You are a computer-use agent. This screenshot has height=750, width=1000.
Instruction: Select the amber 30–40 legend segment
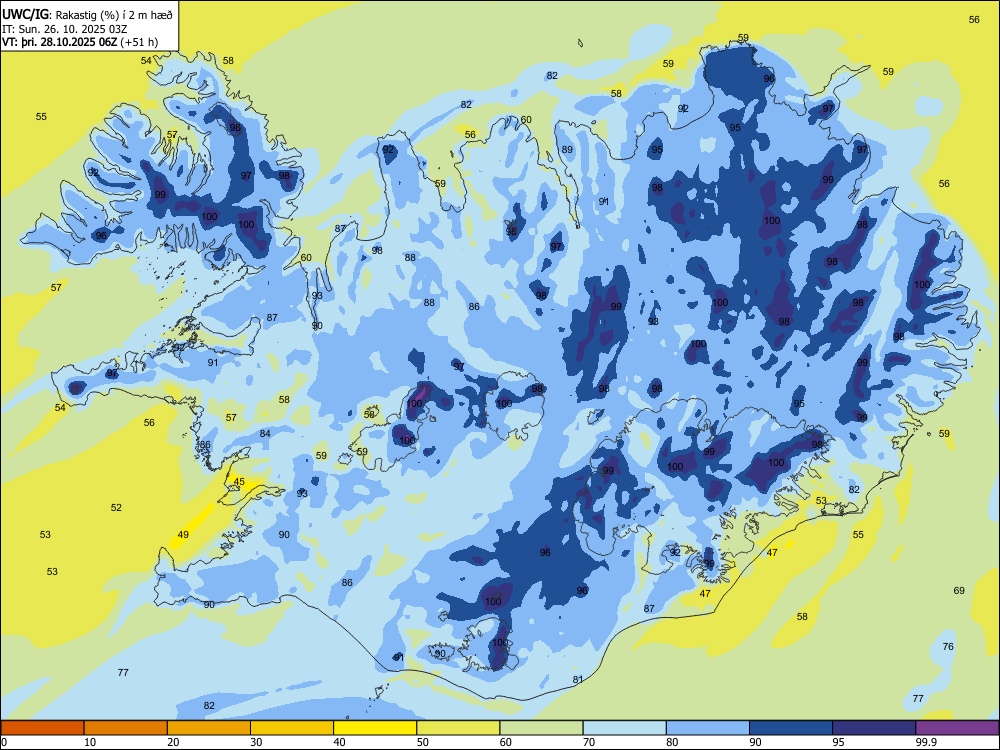click(292, 728)
